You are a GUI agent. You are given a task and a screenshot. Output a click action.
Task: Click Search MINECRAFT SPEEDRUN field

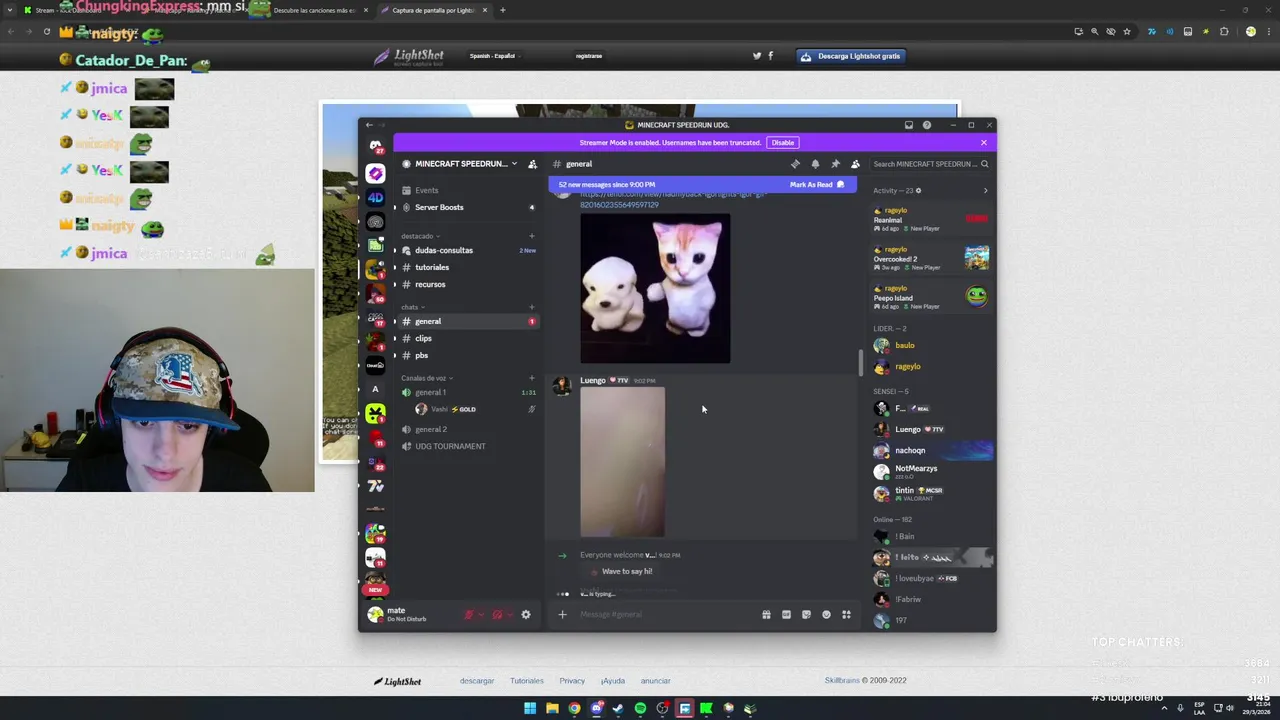coord(930,164)
